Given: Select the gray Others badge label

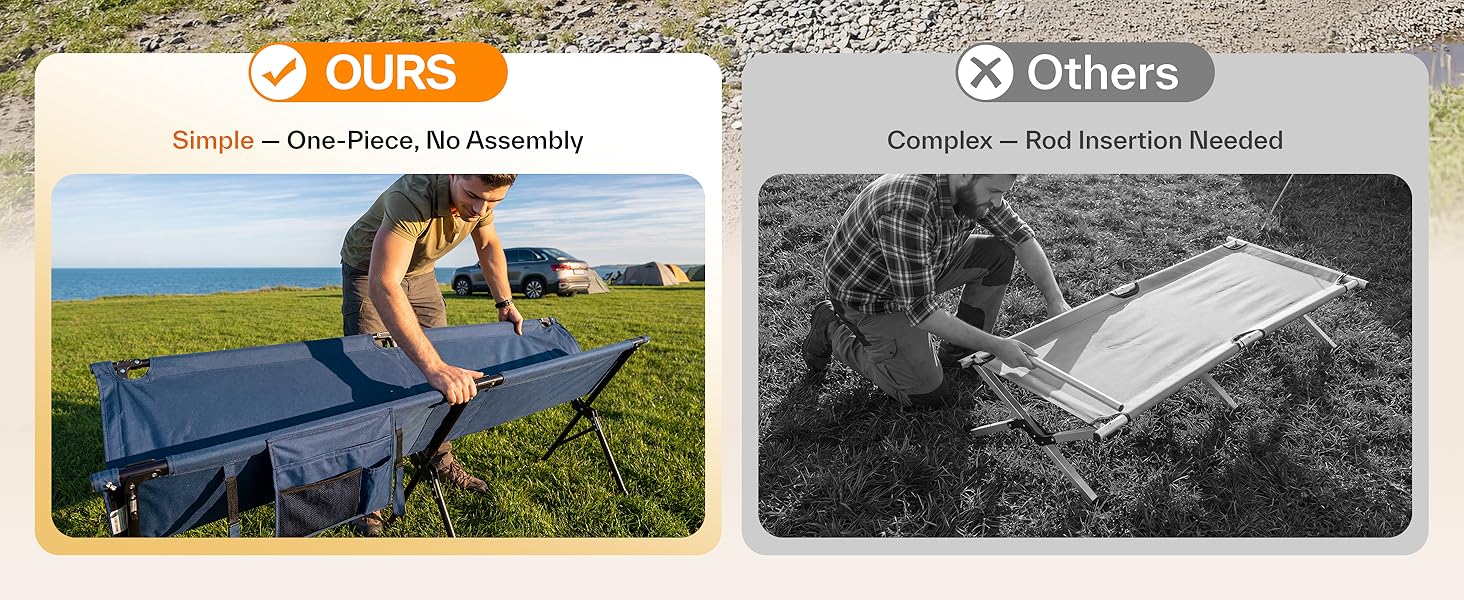Looking at the screenshot, I should 1085,72.
